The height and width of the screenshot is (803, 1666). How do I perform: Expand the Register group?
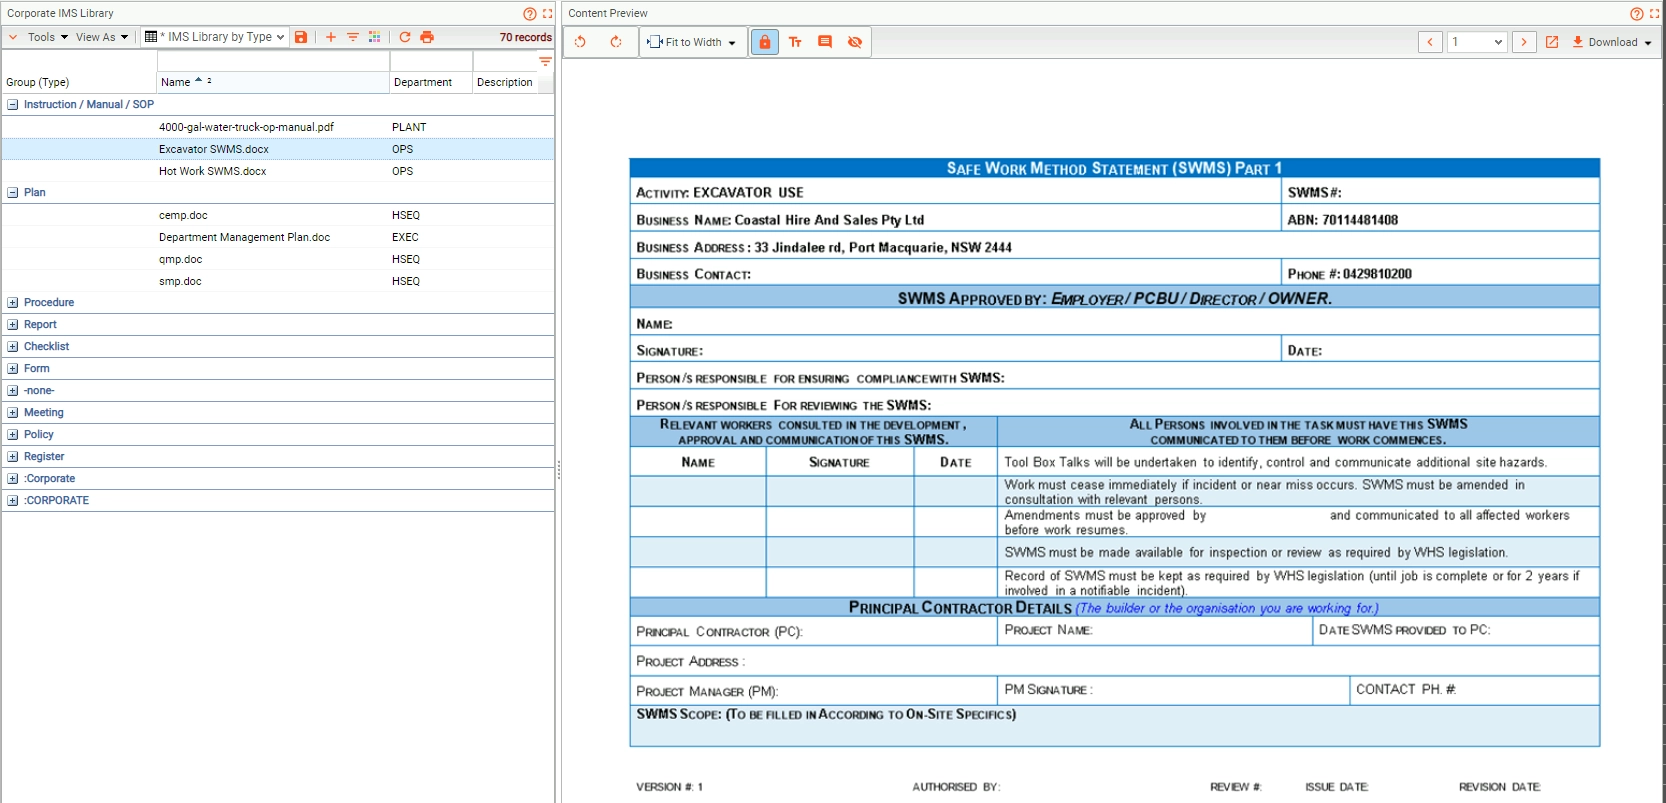pyautogui.click(x=13, y=456)
